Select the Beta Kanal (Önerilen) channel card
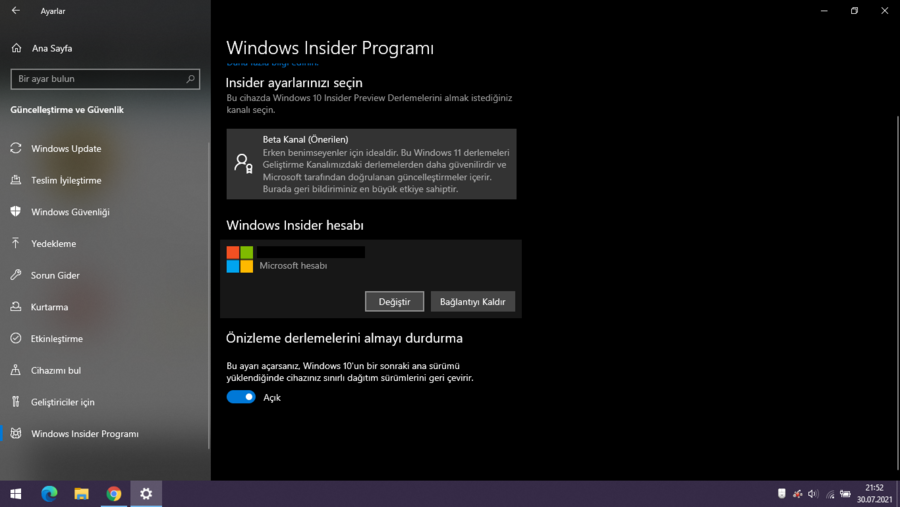This screenshot has width=900, height=507. (x=371, y=164)
